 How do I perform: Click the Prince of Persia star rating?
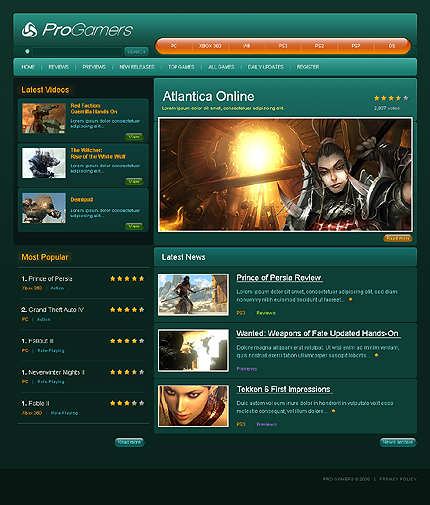(127, 279)
